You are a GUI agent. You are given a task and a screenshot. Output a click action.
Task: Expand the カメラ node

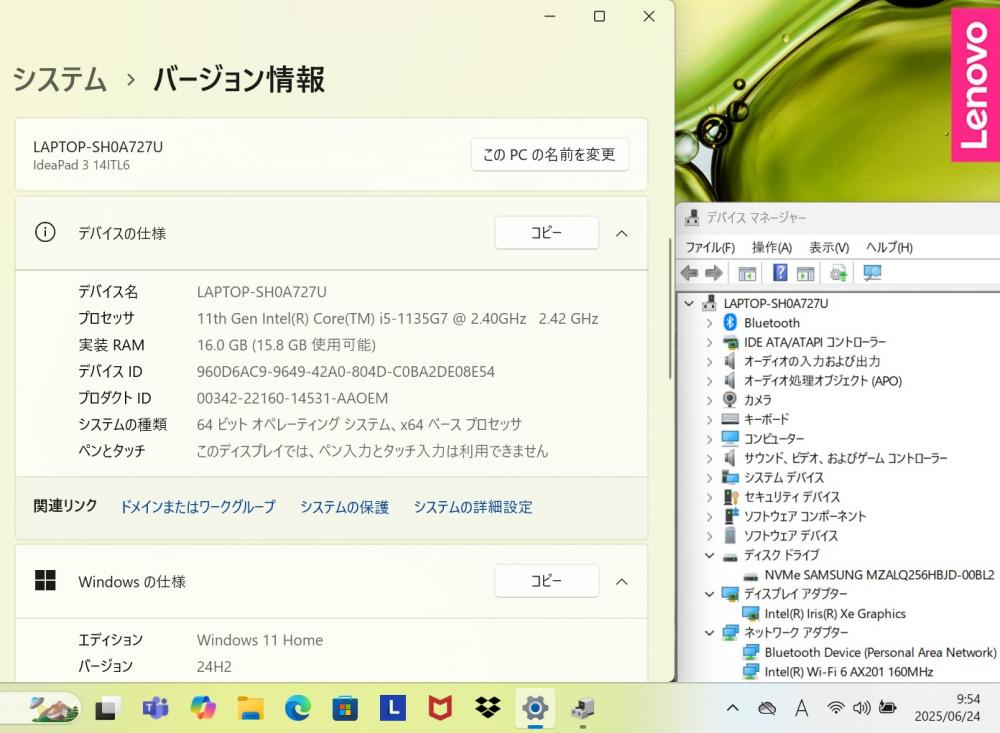pyautogui.click(x=709, y=400)
